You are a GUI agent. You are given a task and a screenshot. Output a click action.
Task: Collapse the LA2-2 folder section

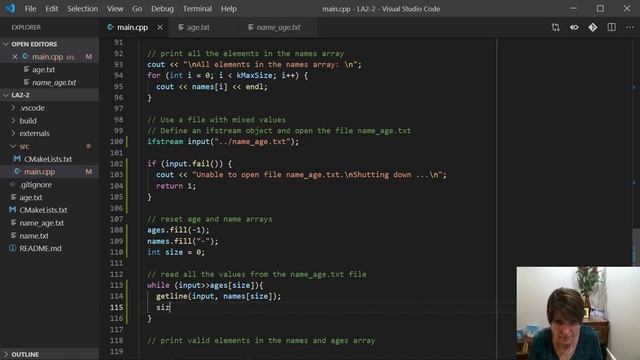tap(49, 95)
